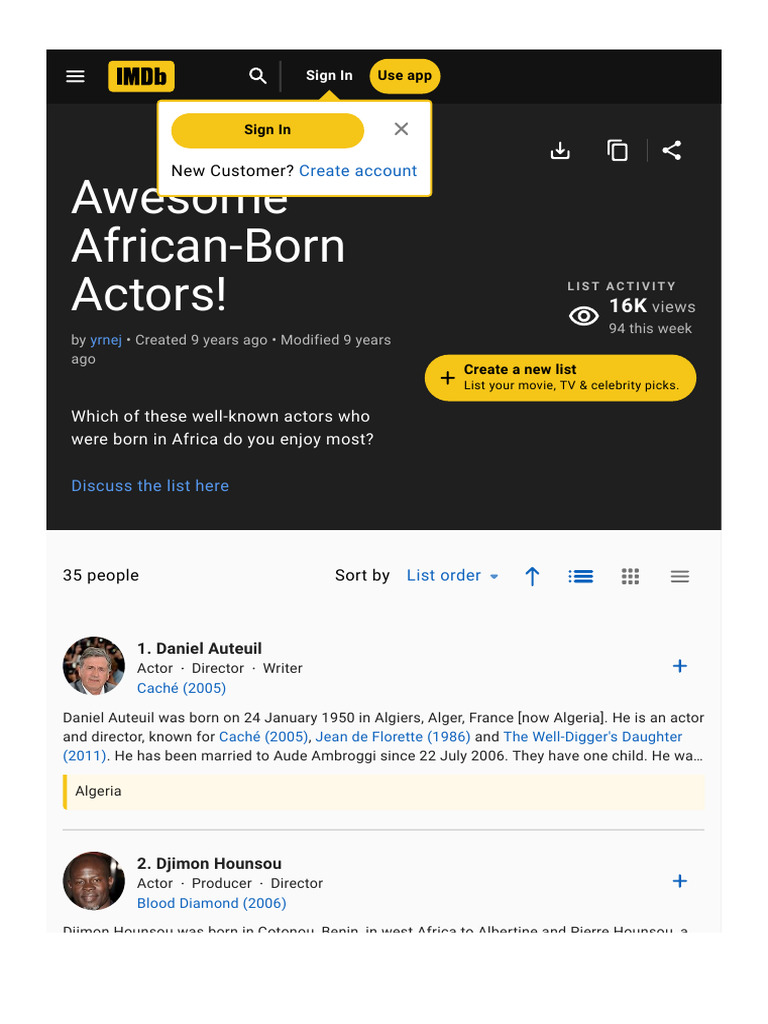Open Caché (2005) under Daniel Auteuil's name

pyautogui.click(x=182, y=688)
